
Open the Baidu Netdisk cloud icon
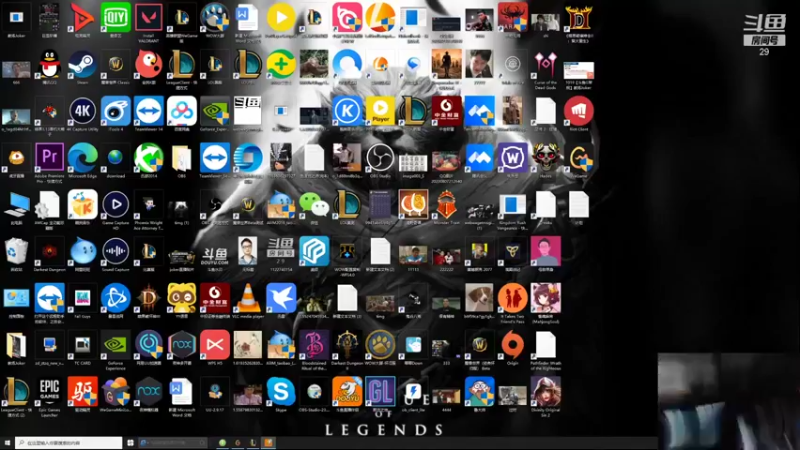coord(182,111)
